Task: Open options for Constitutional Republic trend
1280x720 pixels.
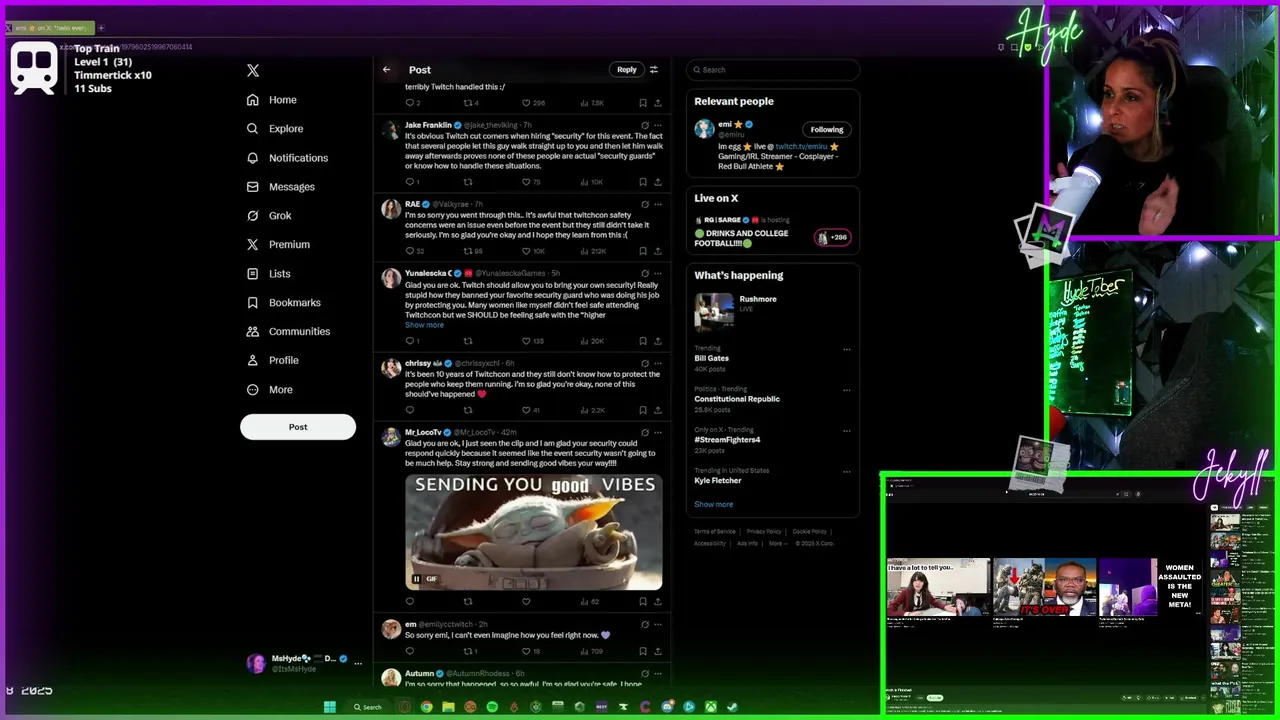Action: (847, 390)
